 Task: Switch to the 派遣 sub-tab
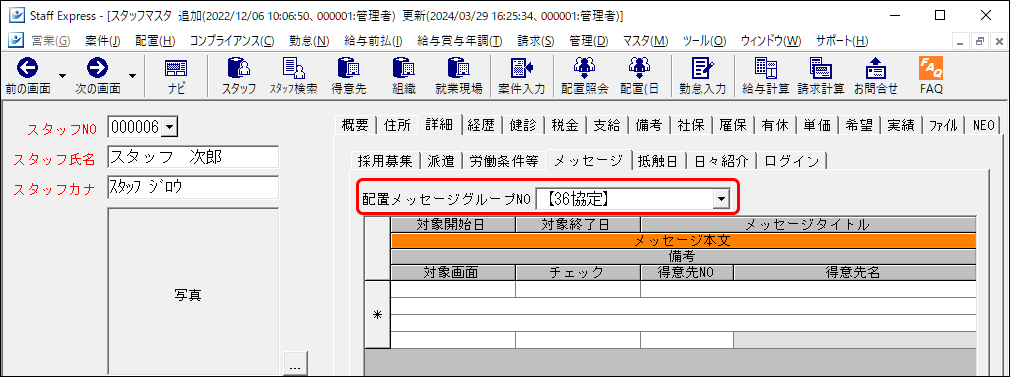(441, 161)
